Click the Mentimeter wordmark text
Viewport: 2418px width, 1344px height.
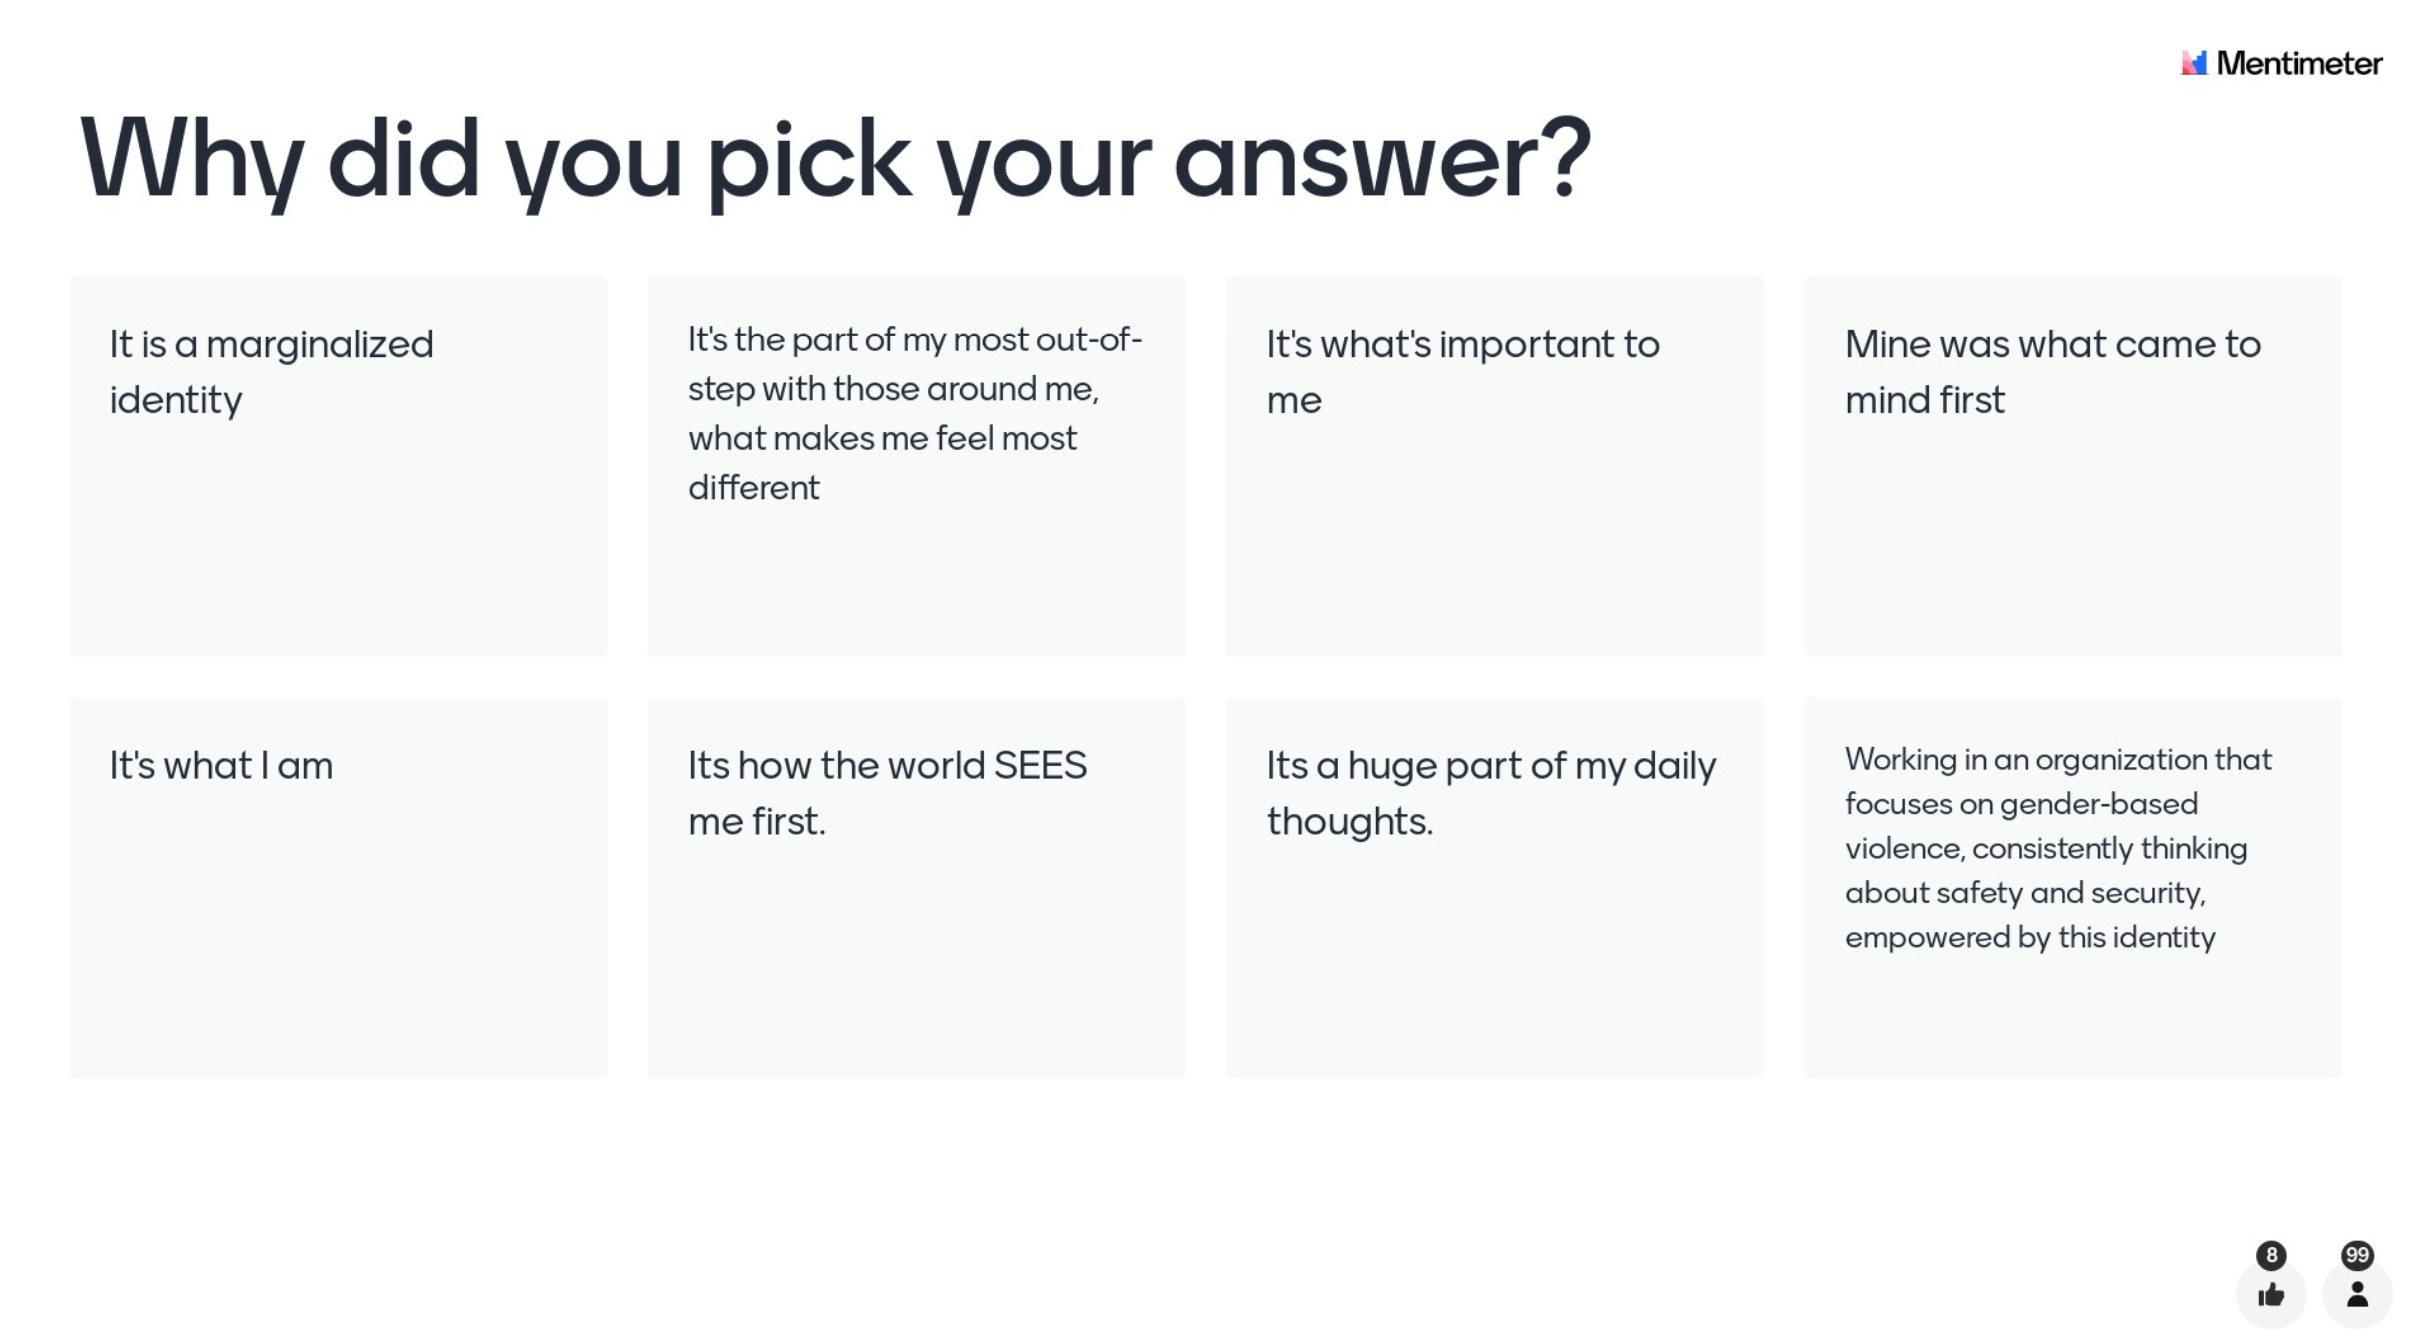click(2298, 63)
